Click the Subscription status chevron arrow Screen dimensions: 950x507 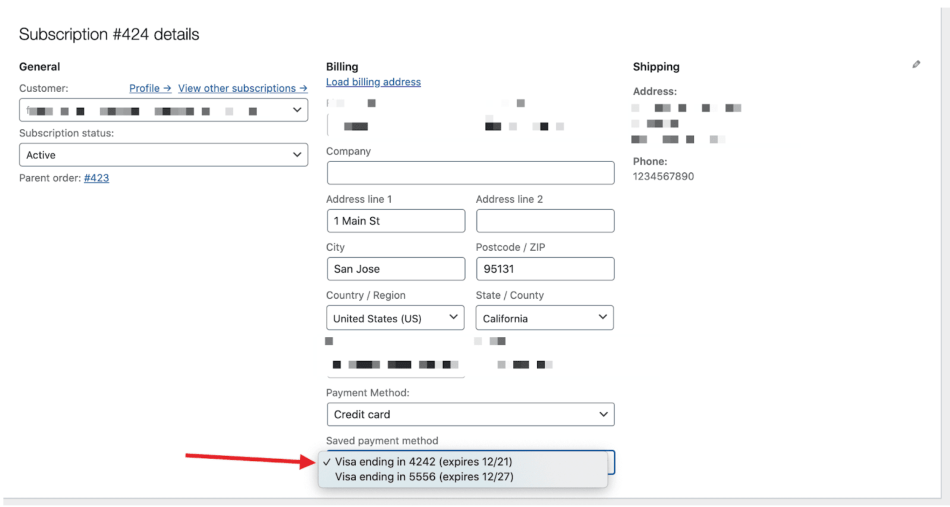297,155
